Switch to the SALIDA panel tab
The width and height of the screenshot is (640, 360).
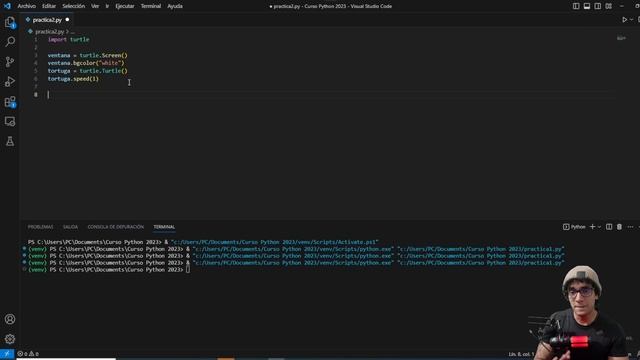[x=70, y=227]
